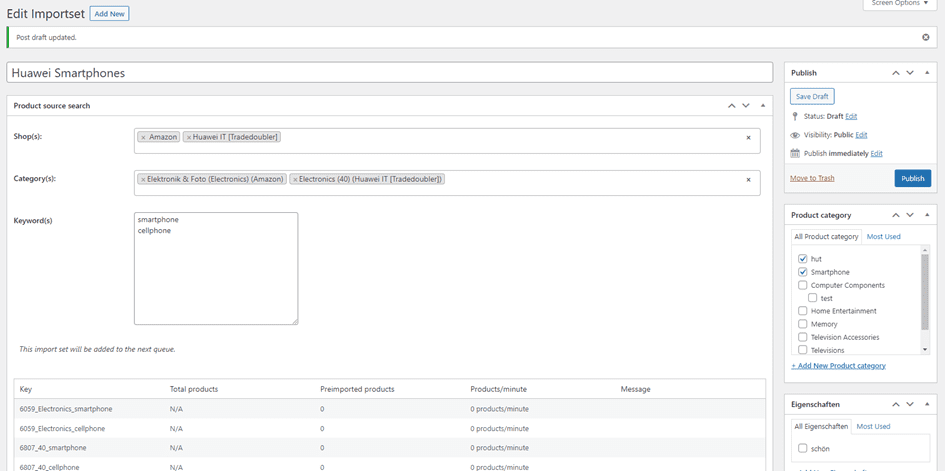945x471 pixels.
Task: Dismiss the 'Post draft updated' notice
Action: pyautogui.click(x=925, y=37)
